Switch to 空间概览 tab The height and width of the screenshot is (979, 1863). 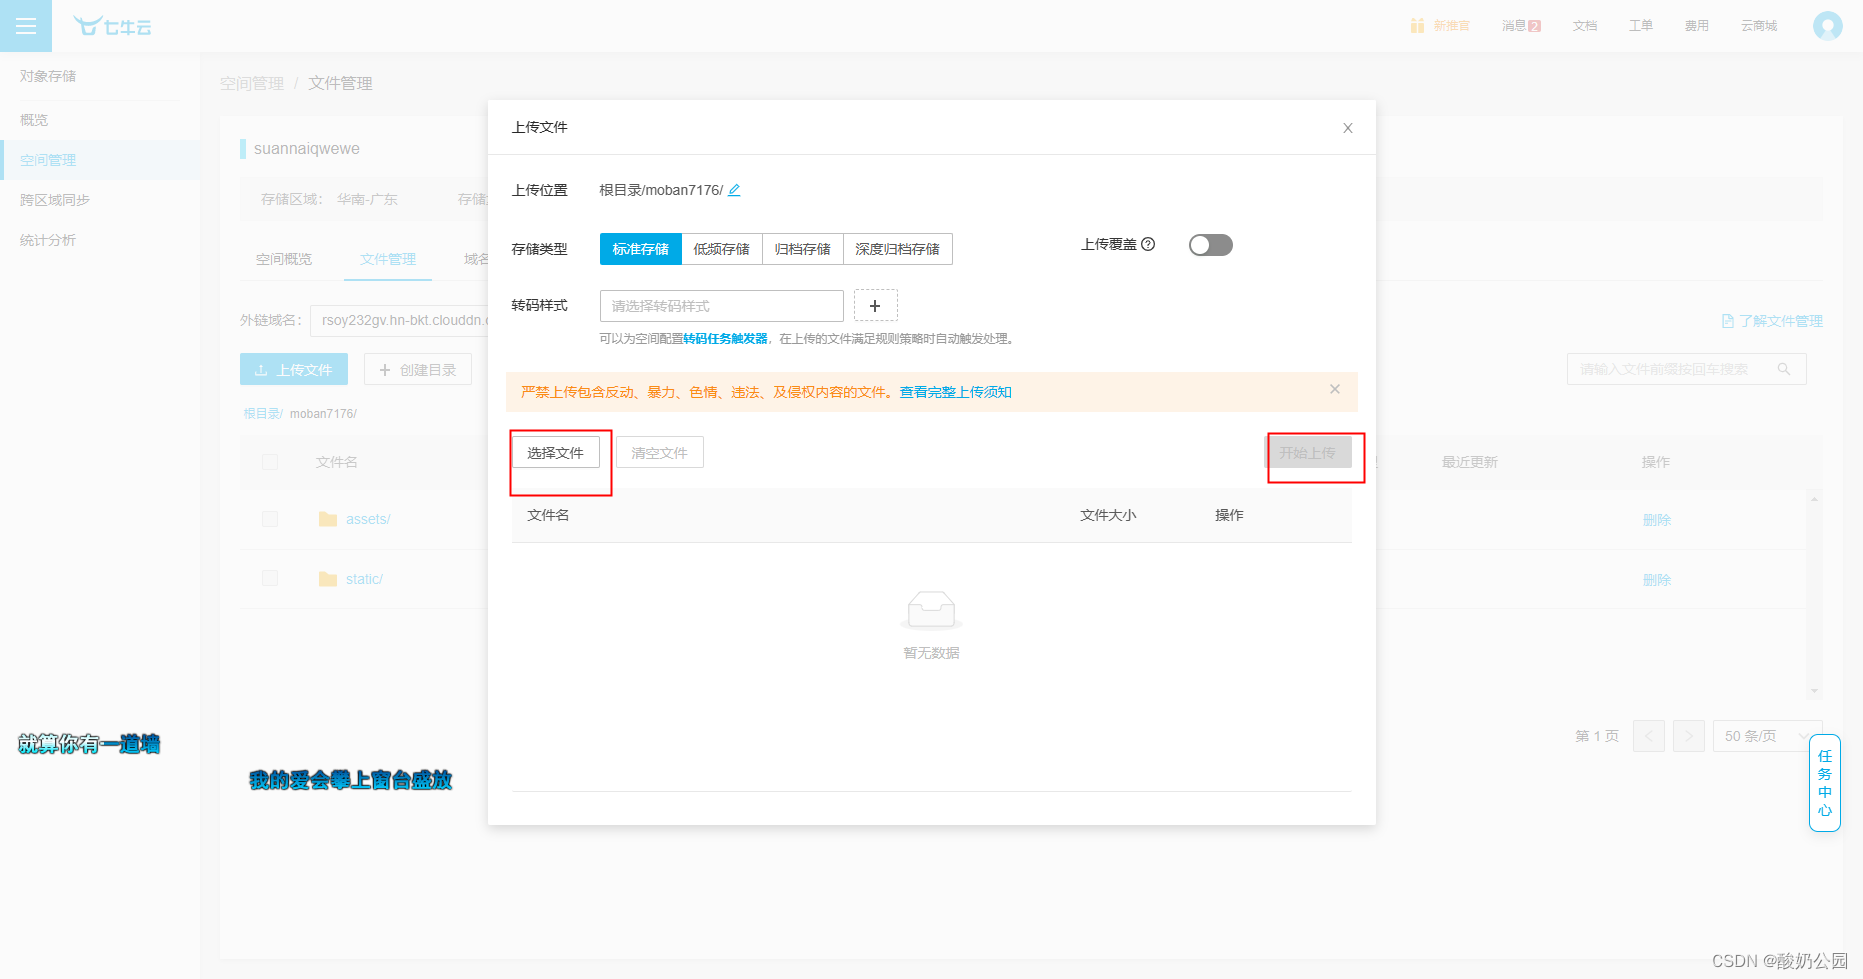284,259
